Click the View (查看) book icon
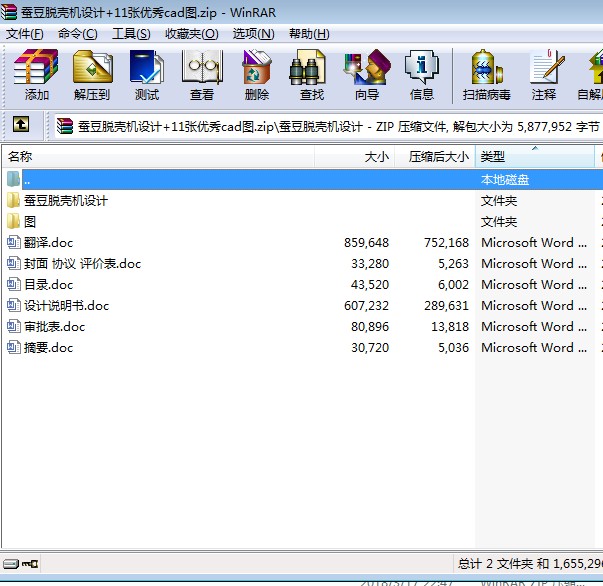 point(202,67)
